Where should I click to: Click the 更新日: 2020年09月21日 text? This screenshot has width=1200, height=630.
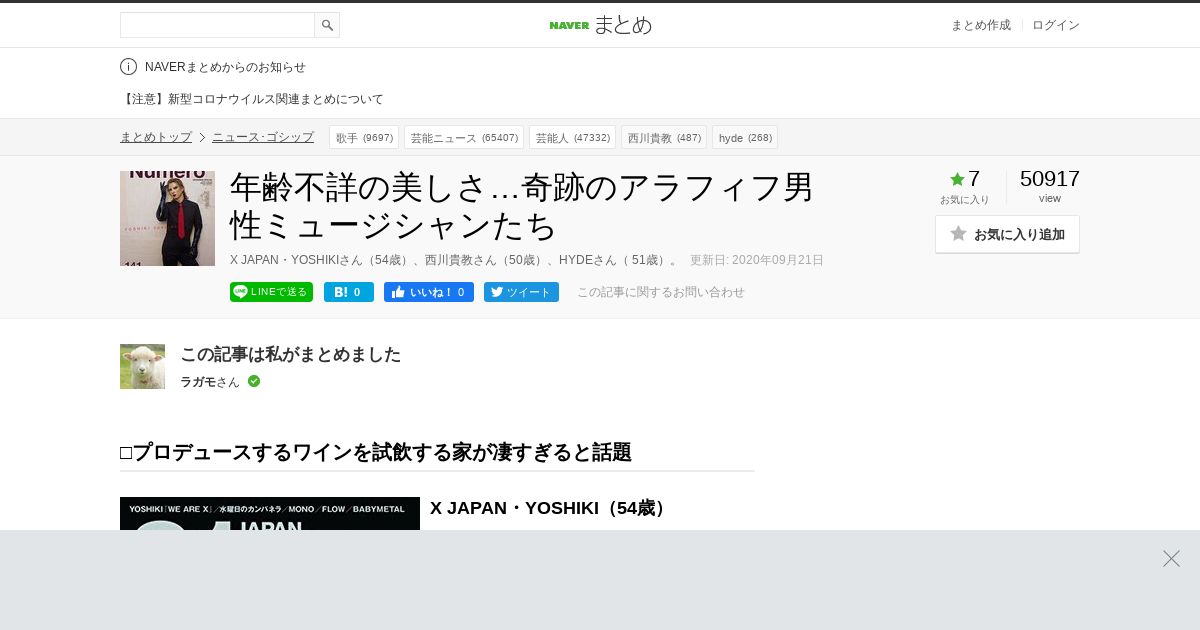[757, 260]
